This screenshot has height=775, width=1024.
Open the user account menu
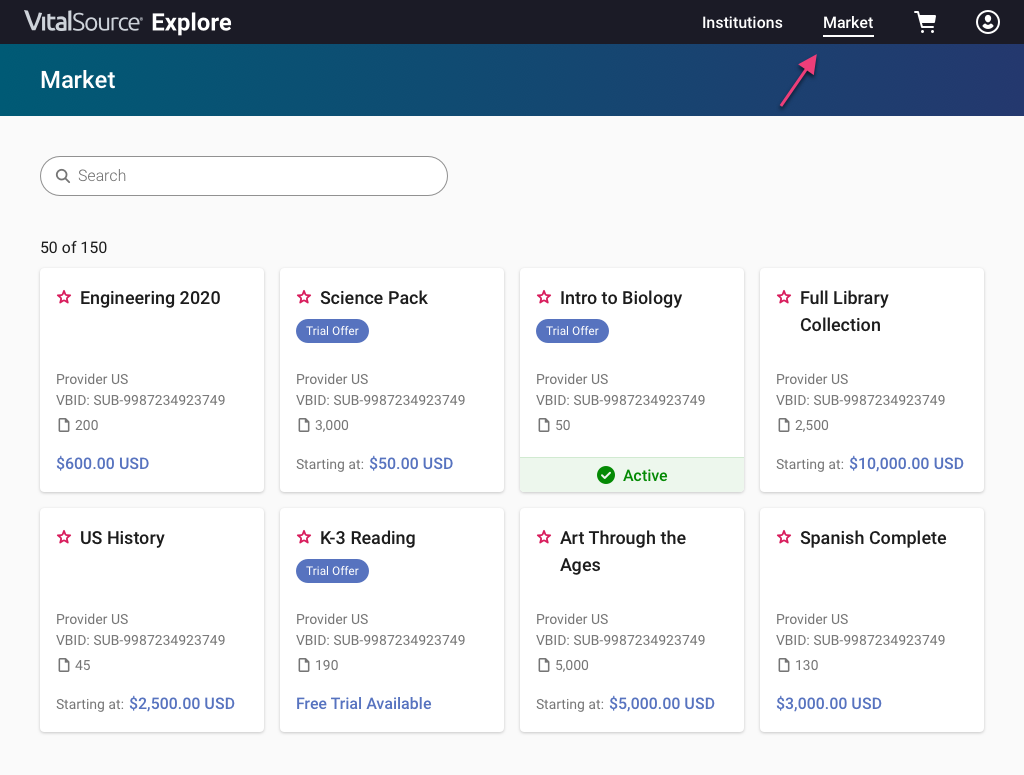point(987,22)
